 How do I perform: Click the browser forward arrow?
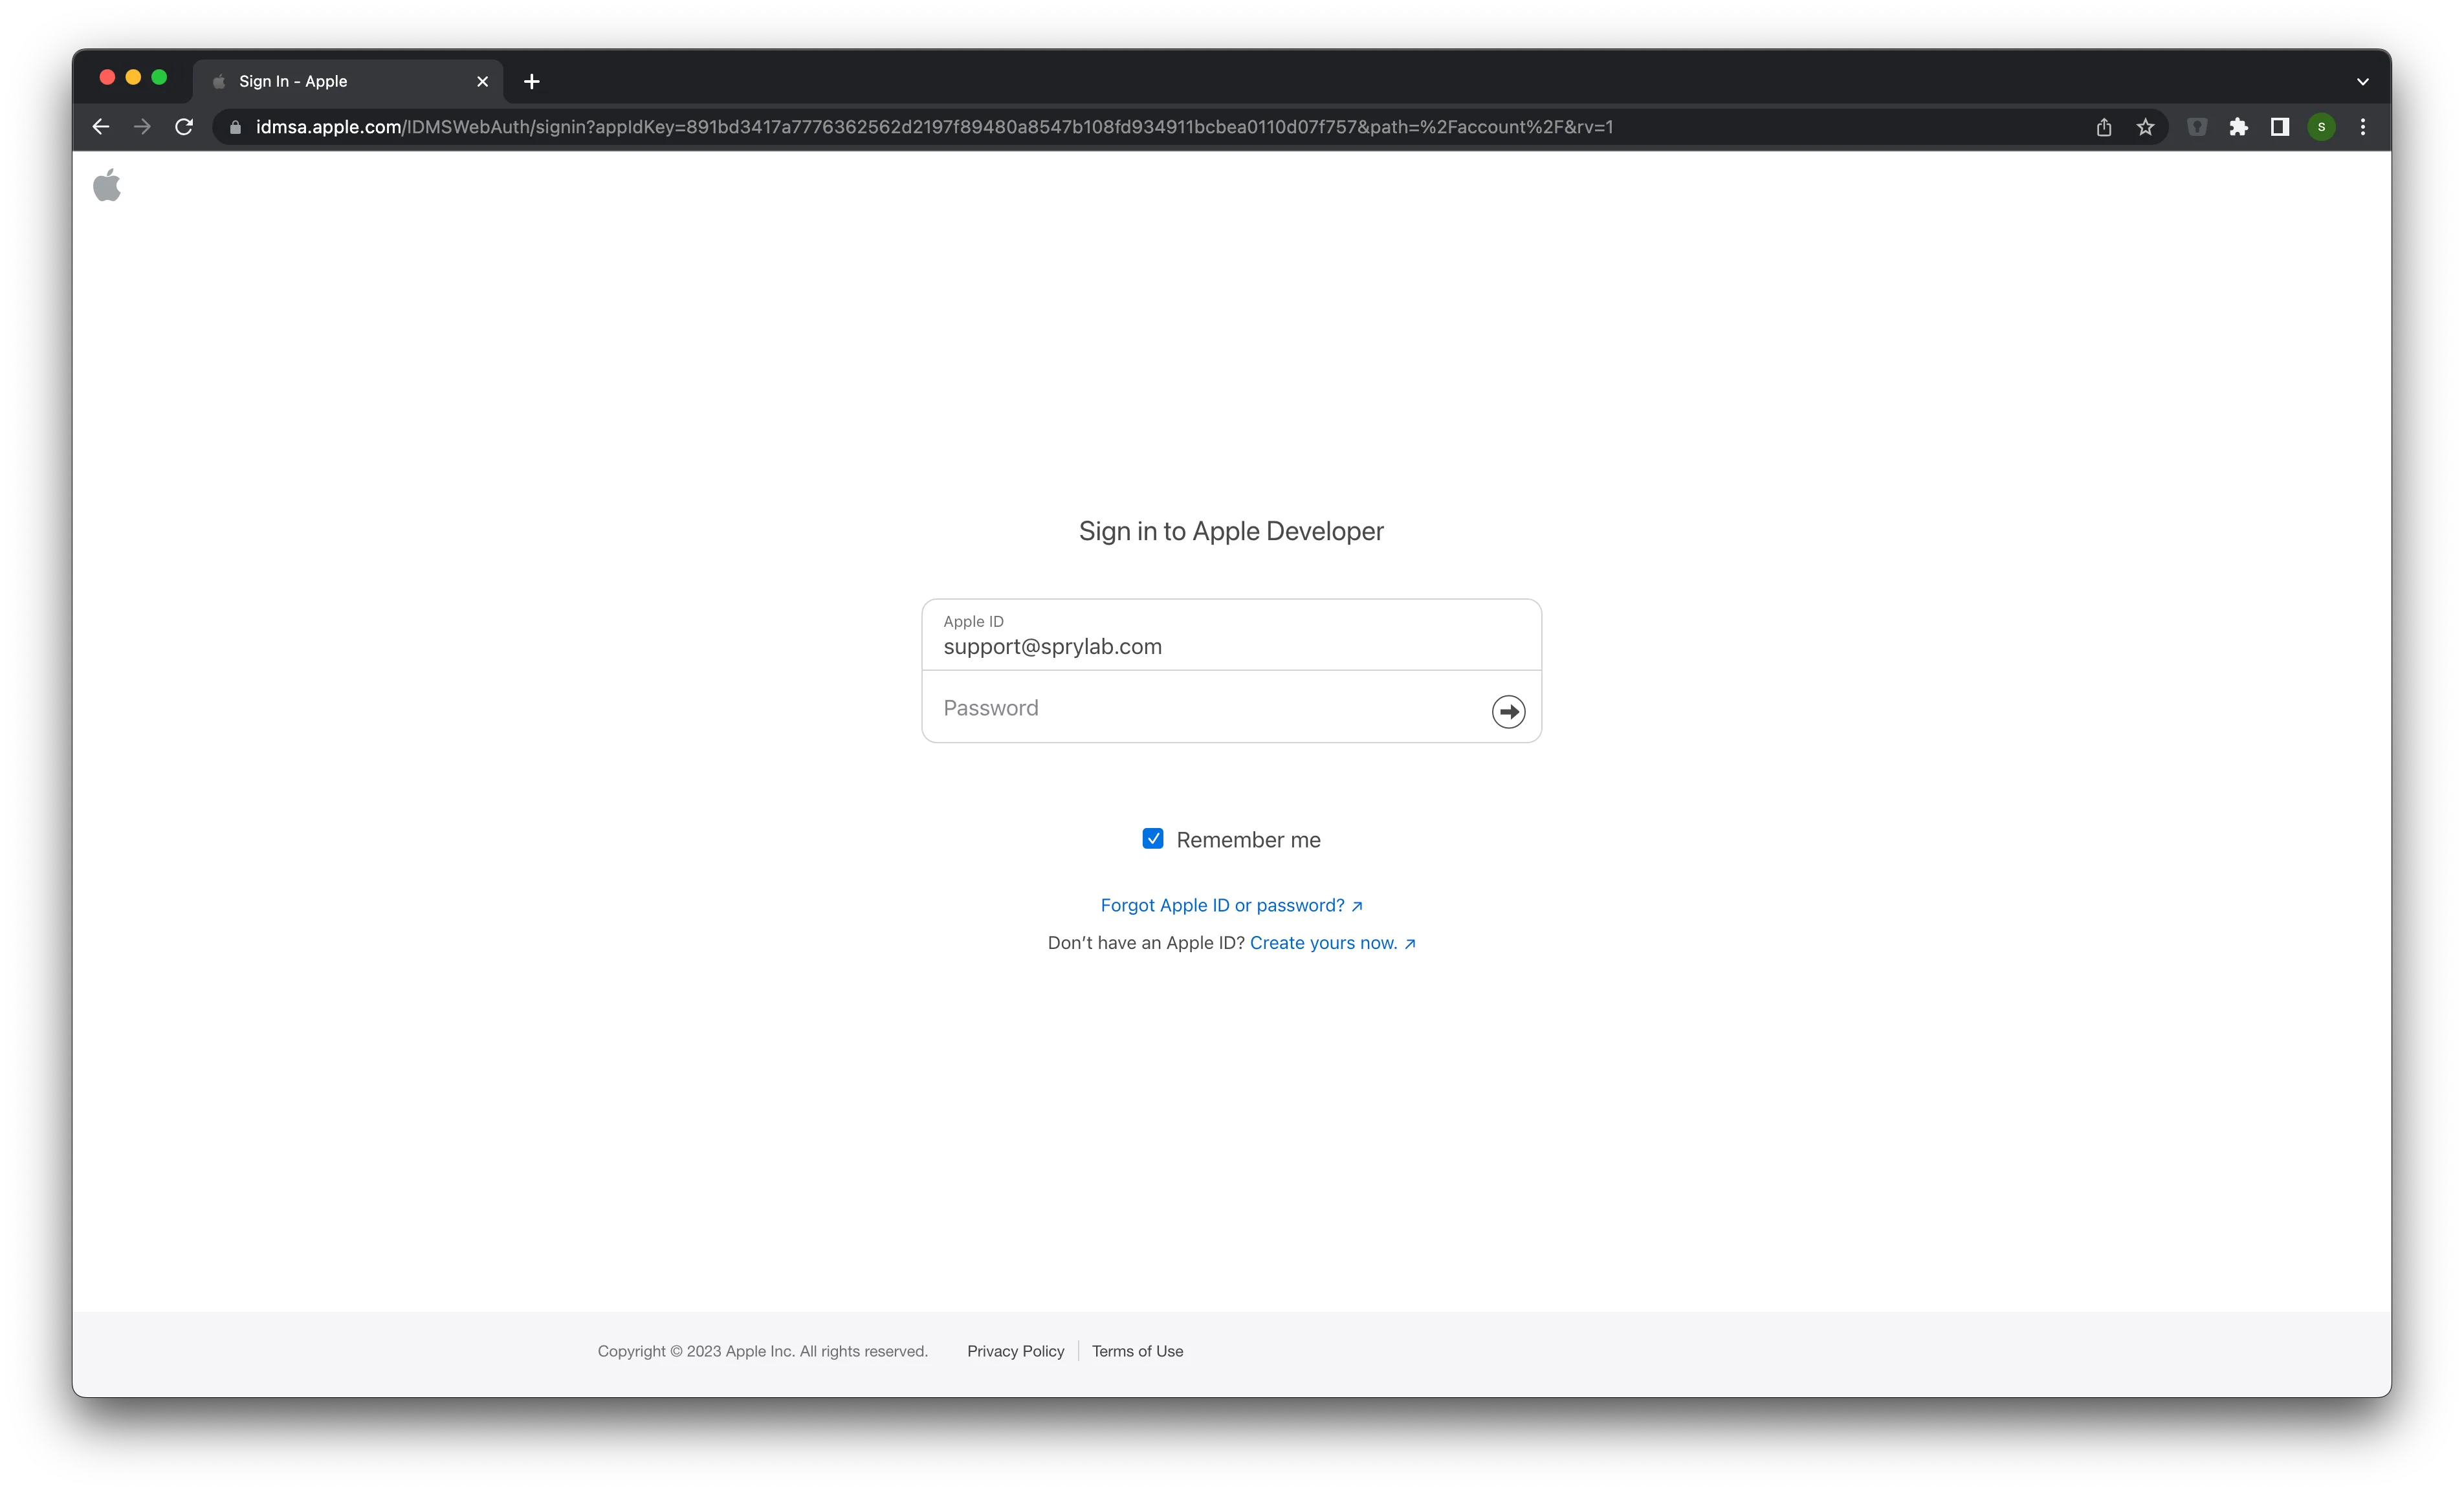142,127
